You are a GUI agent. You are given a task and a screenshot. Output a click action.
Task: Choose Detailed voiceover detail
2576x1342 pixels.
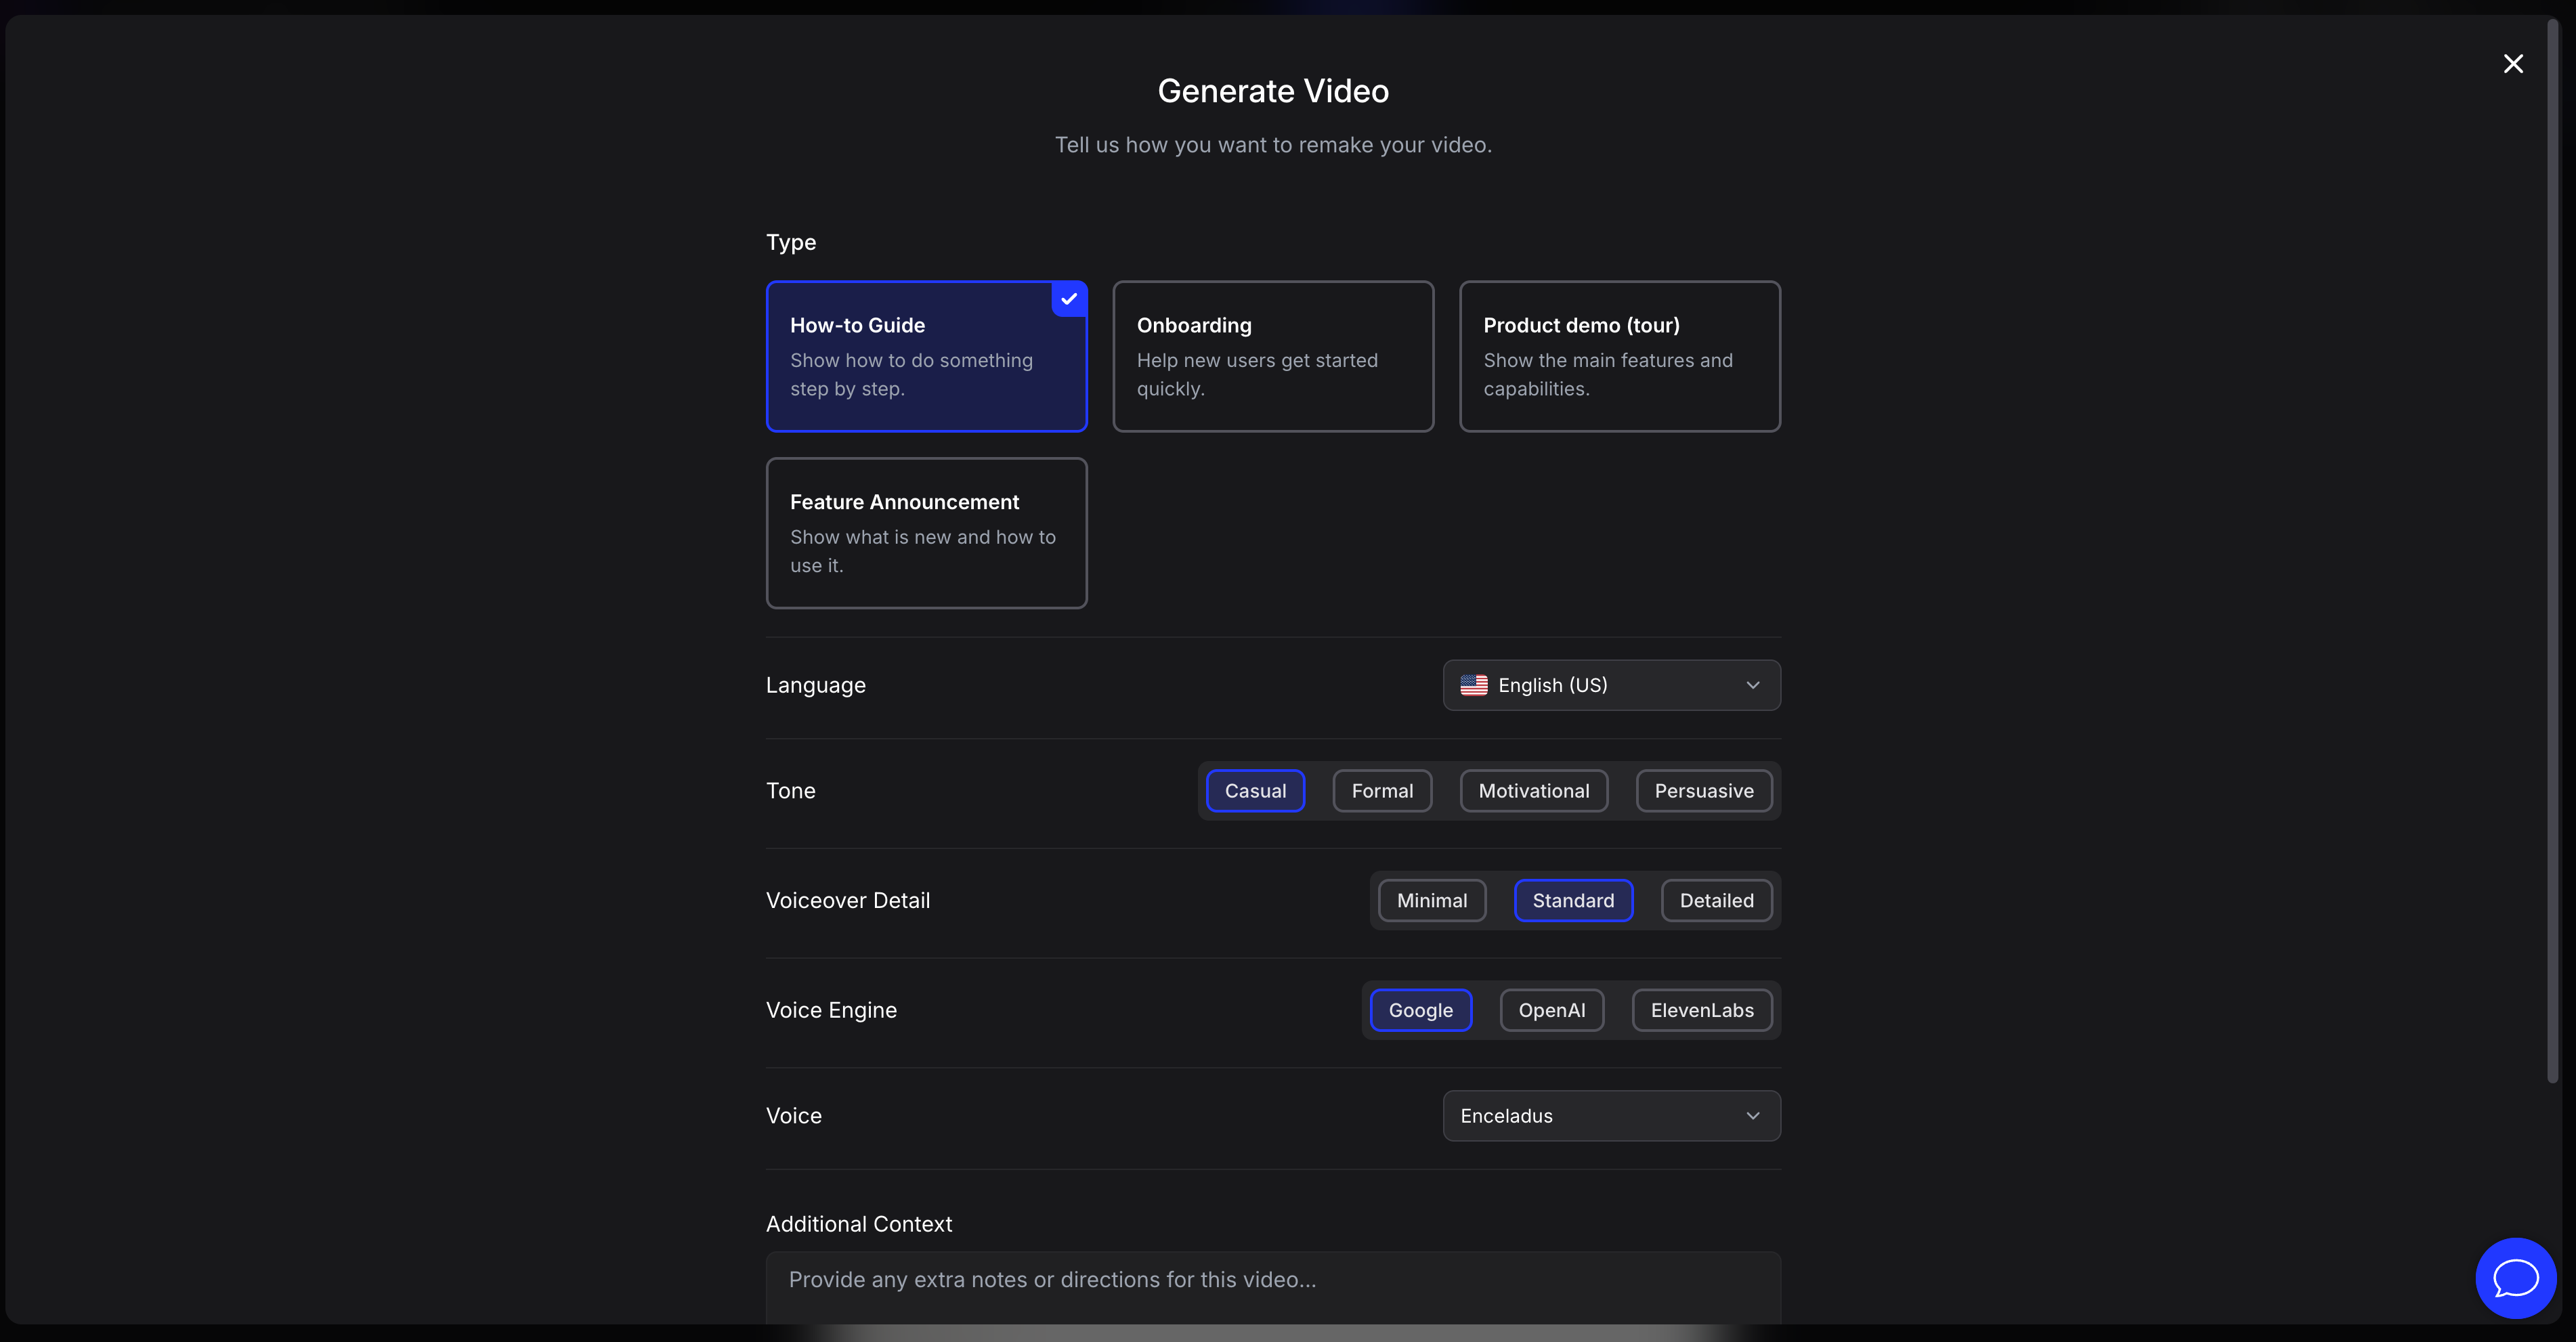[x=1716, y=901]
